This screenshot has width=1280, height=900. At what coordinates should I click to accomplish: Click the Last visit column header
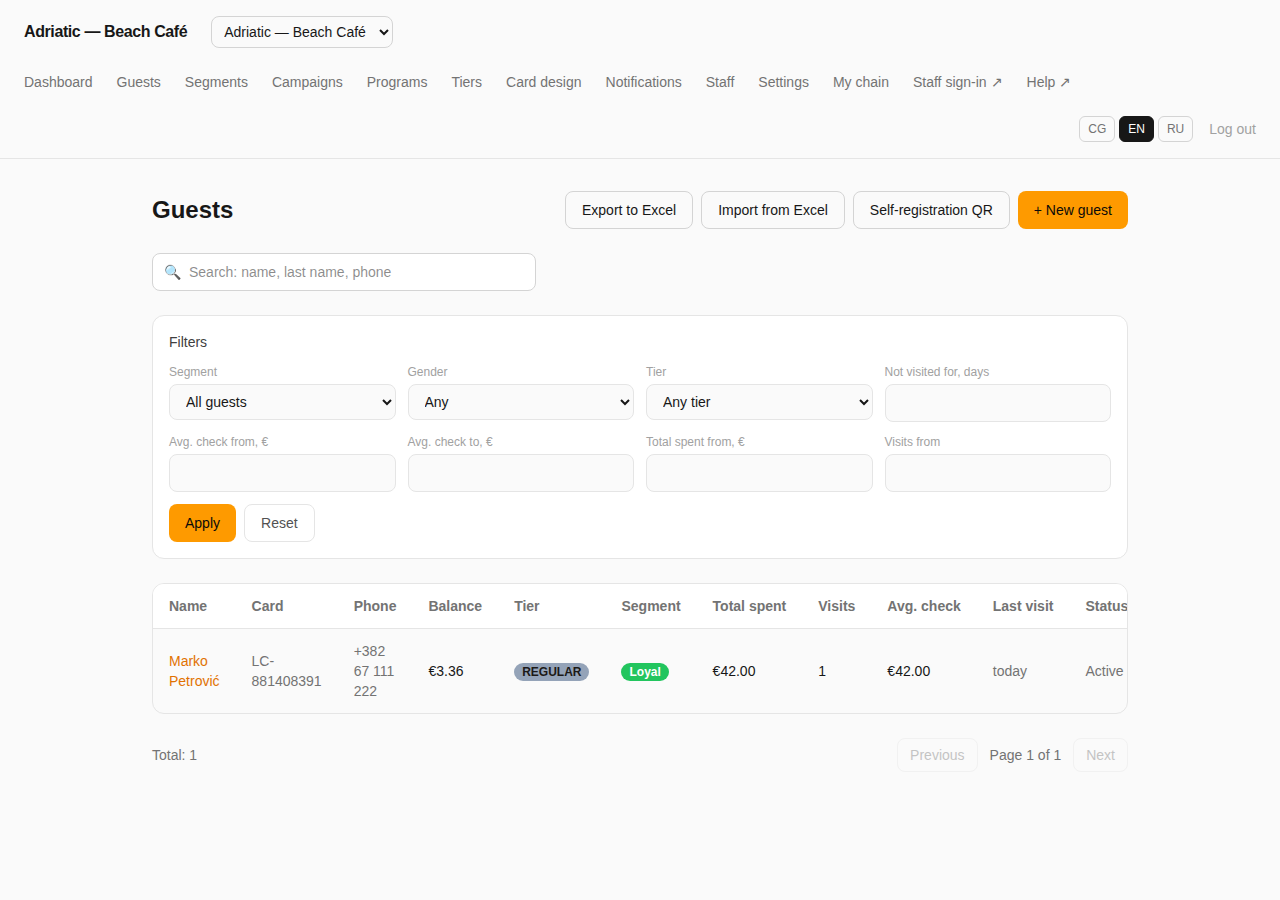point(1023,606)
